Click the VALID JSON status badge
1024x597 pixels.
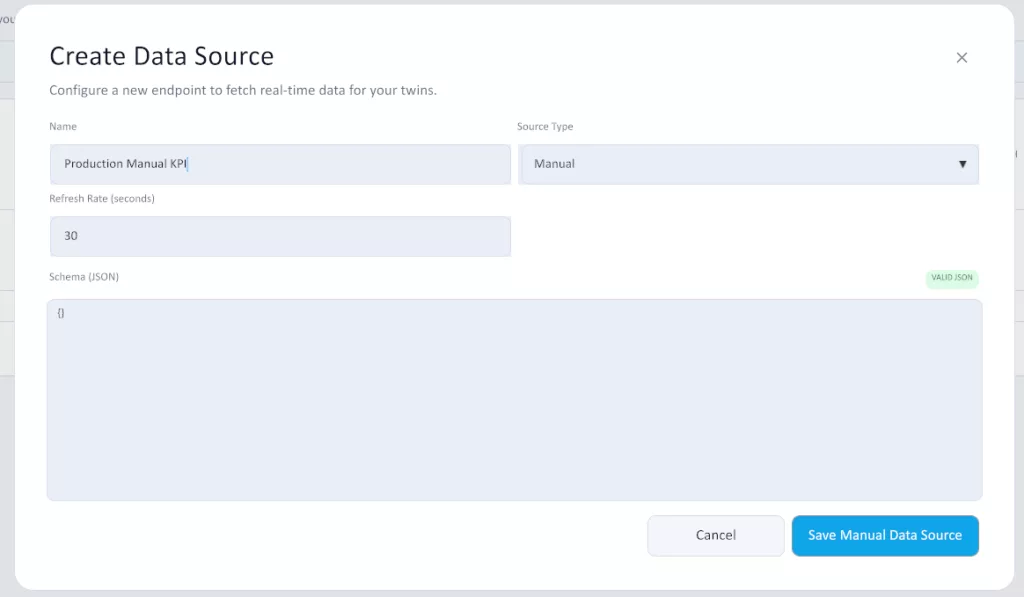(x=952, y=278)
